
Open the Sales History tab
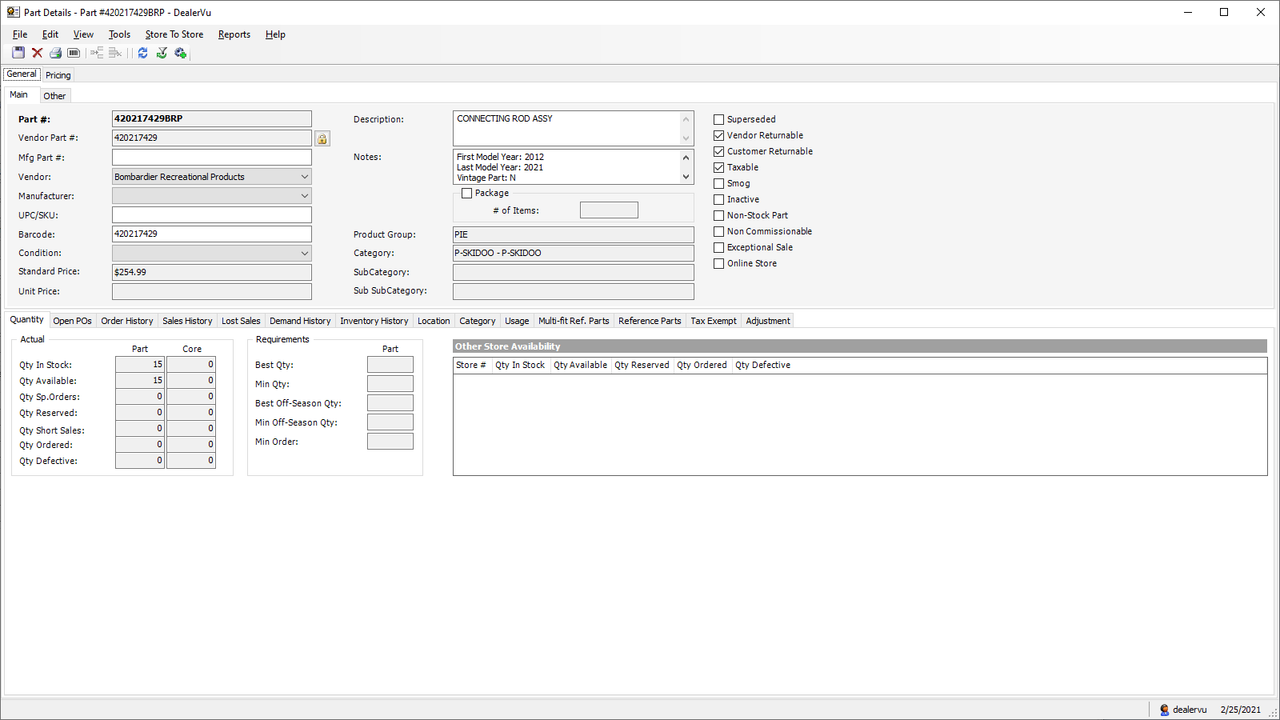click(187, 321)
